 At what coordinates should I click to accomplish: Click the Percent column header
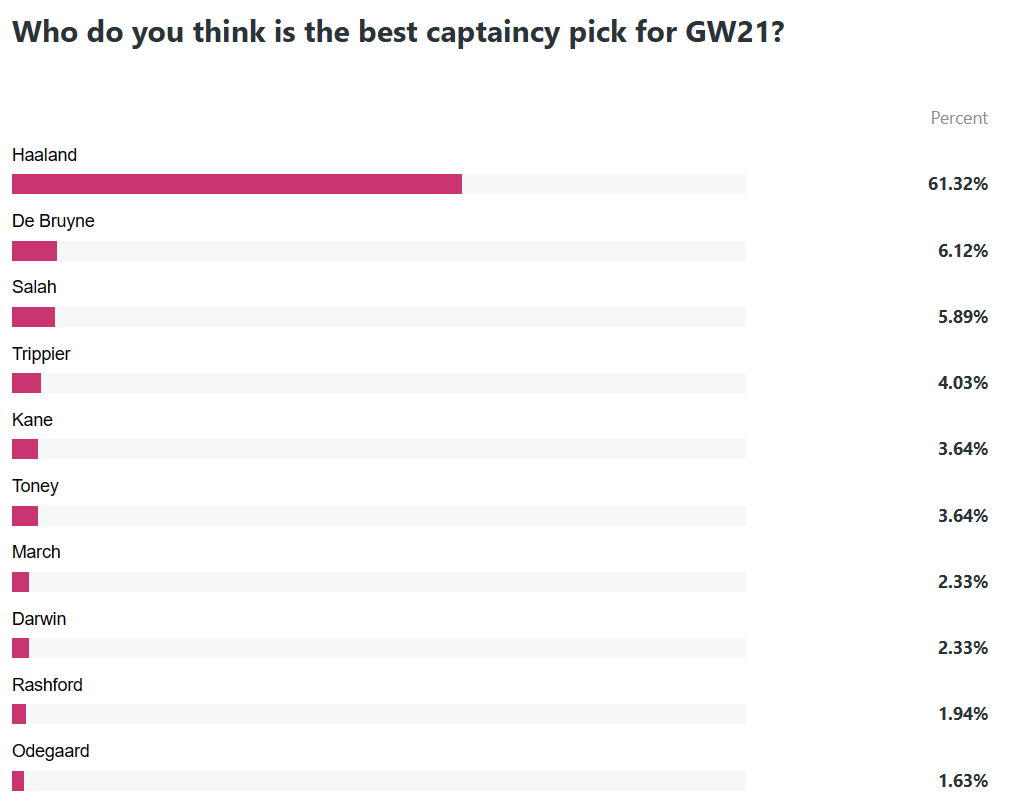959,118
